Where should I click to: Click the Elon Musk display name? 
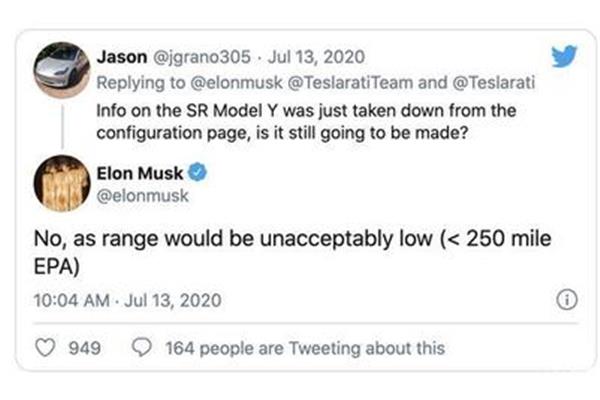(x=140, y=173)
